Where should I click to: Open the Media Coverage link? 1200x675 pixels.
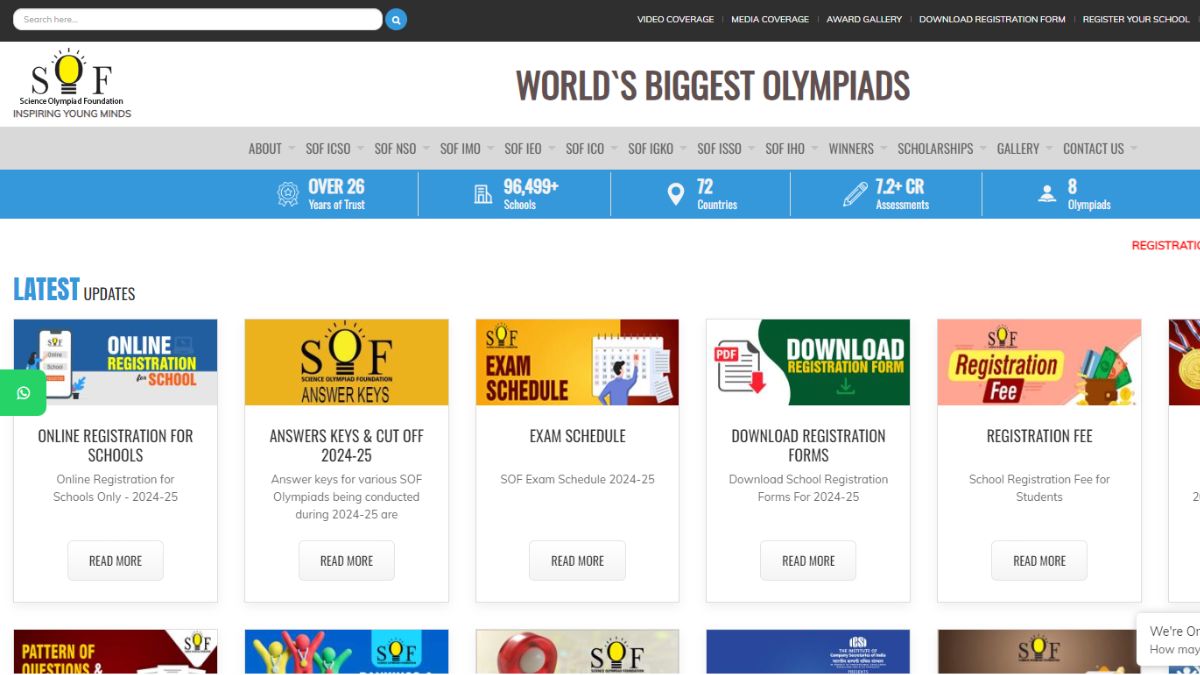(x=770, y=19)
